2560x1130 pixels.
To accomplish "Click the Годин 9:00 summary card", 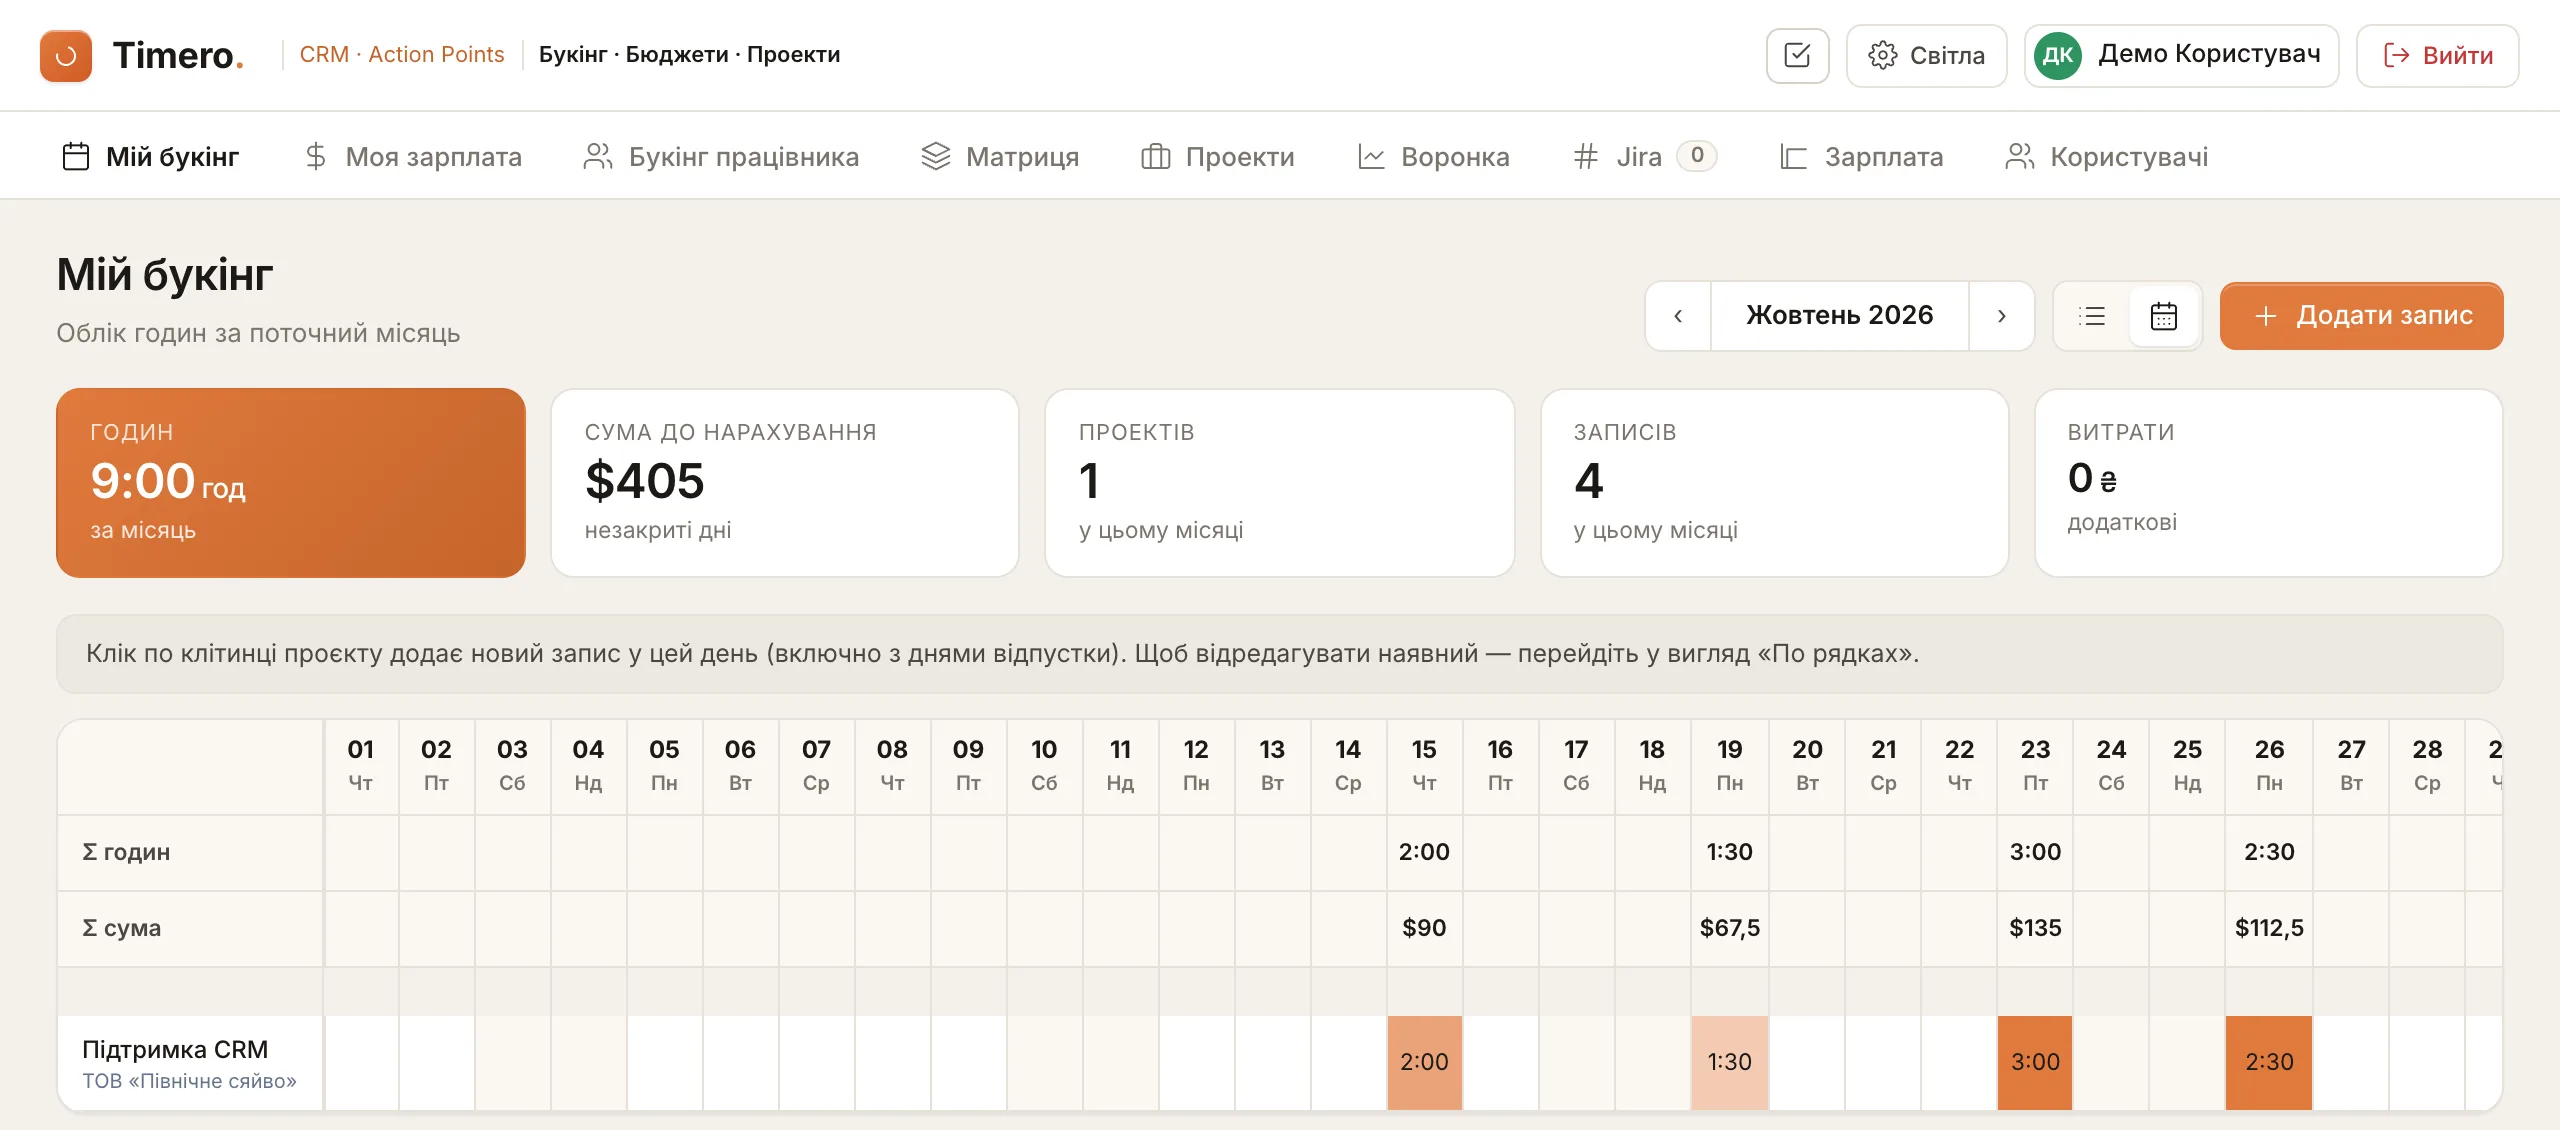I will click(x=291, y=483).
